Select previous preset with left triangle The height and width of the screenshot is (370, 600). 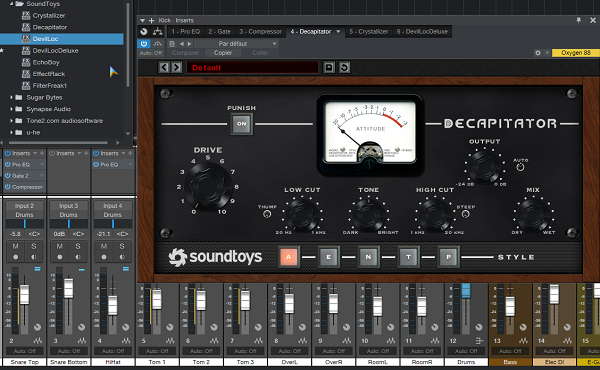[x=182, y=44]
